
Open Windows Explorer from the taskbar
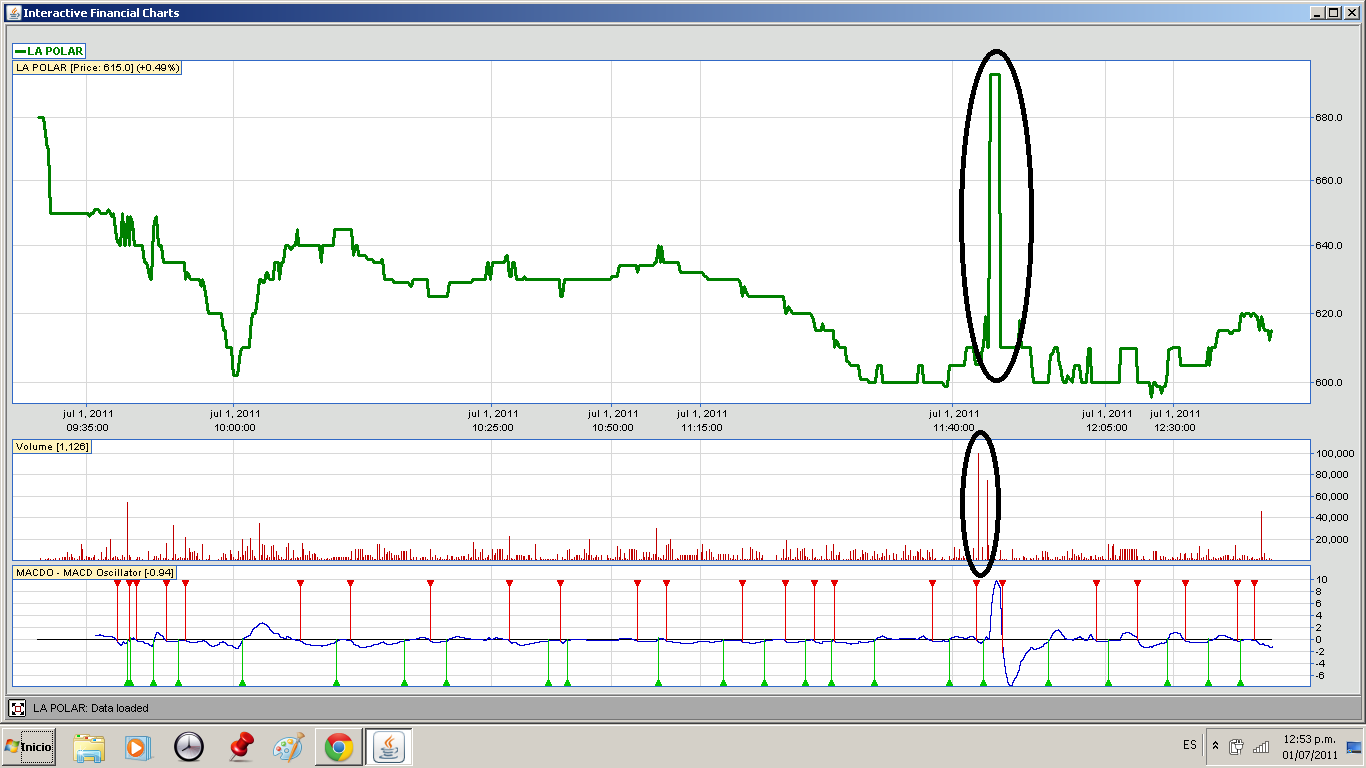(89, 747)
